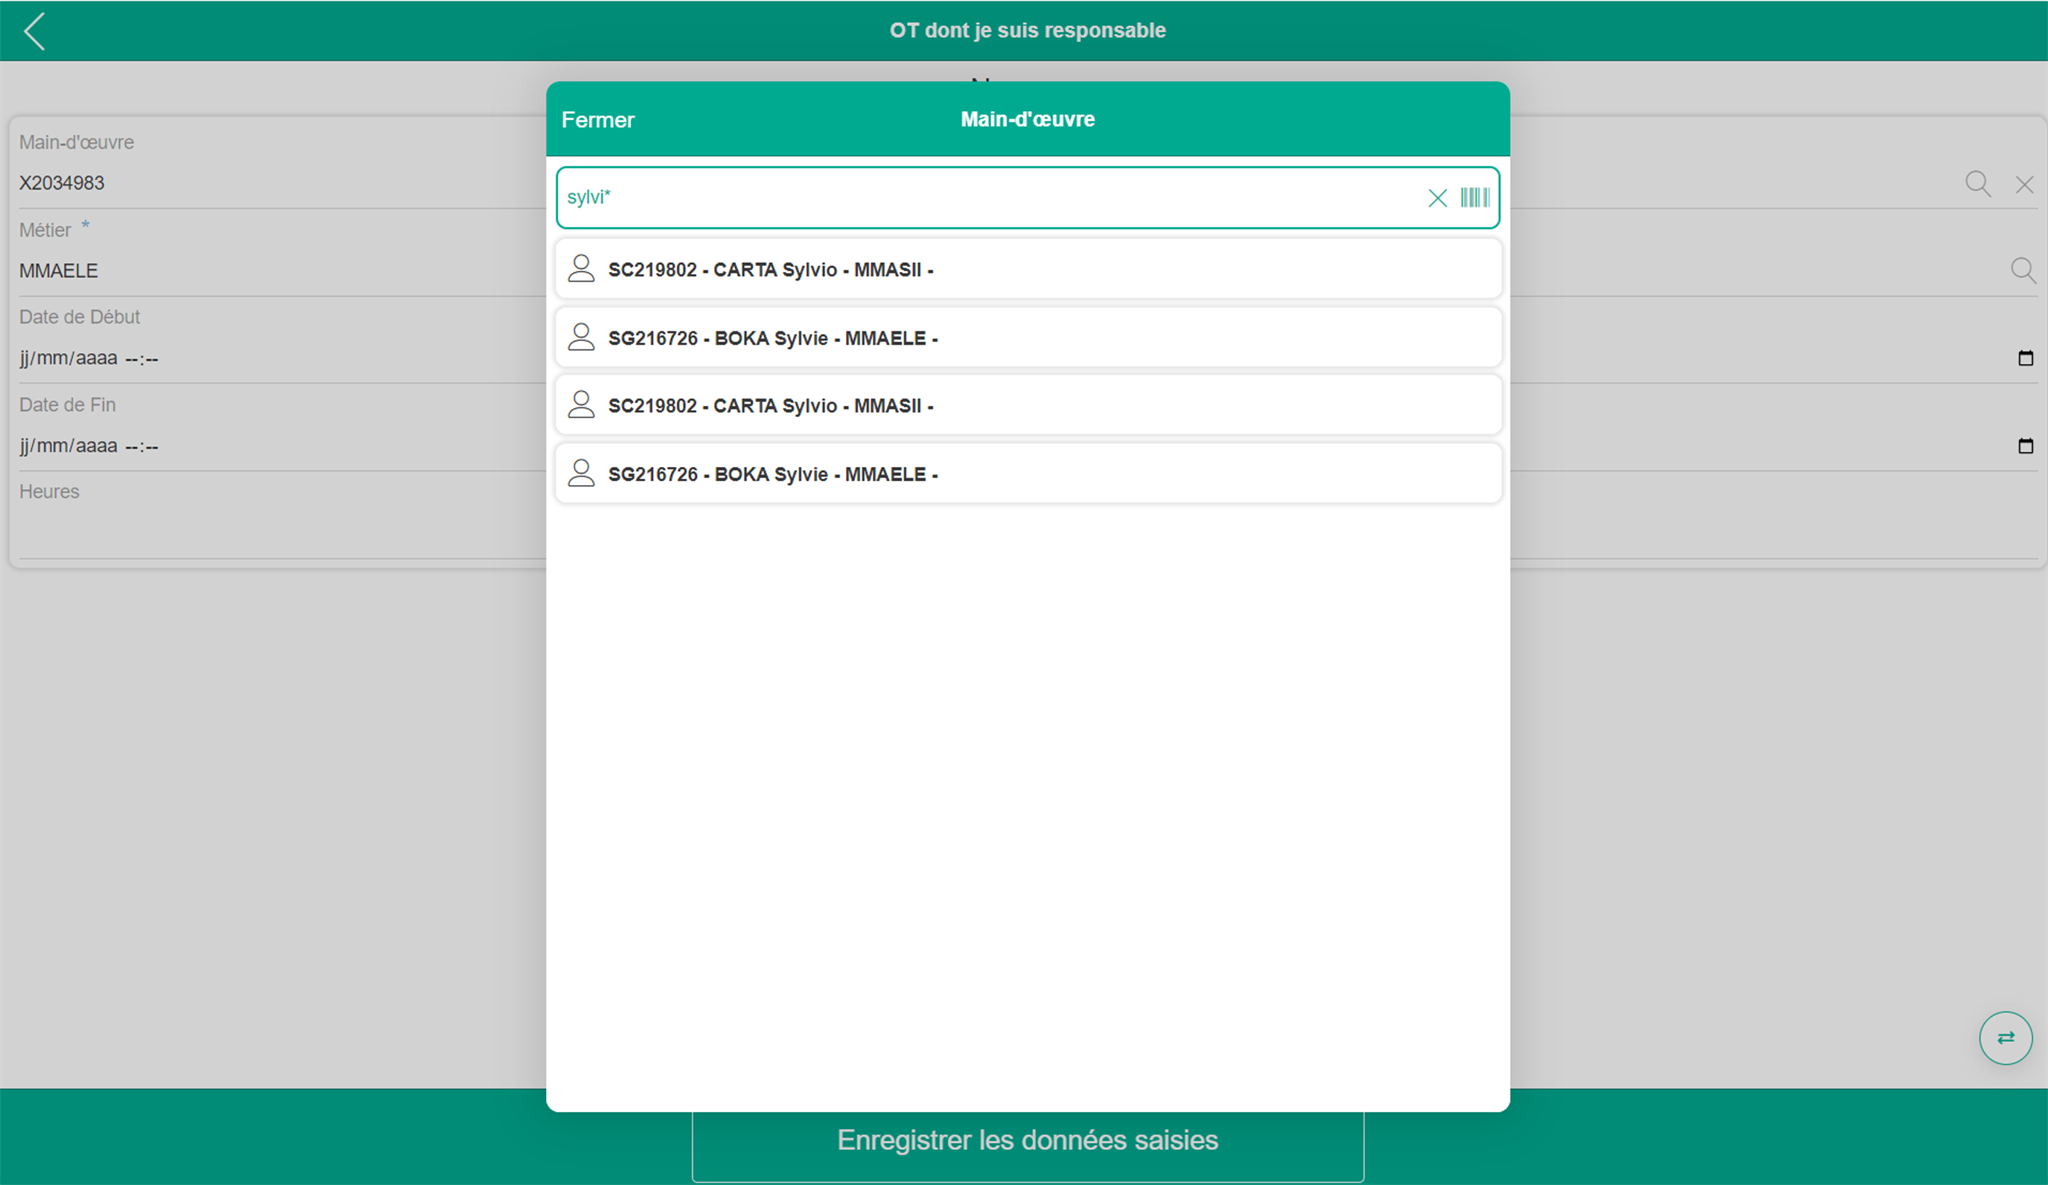Open the barcode scanner icon
2048x1185 pixels.
pos(1475,198)
